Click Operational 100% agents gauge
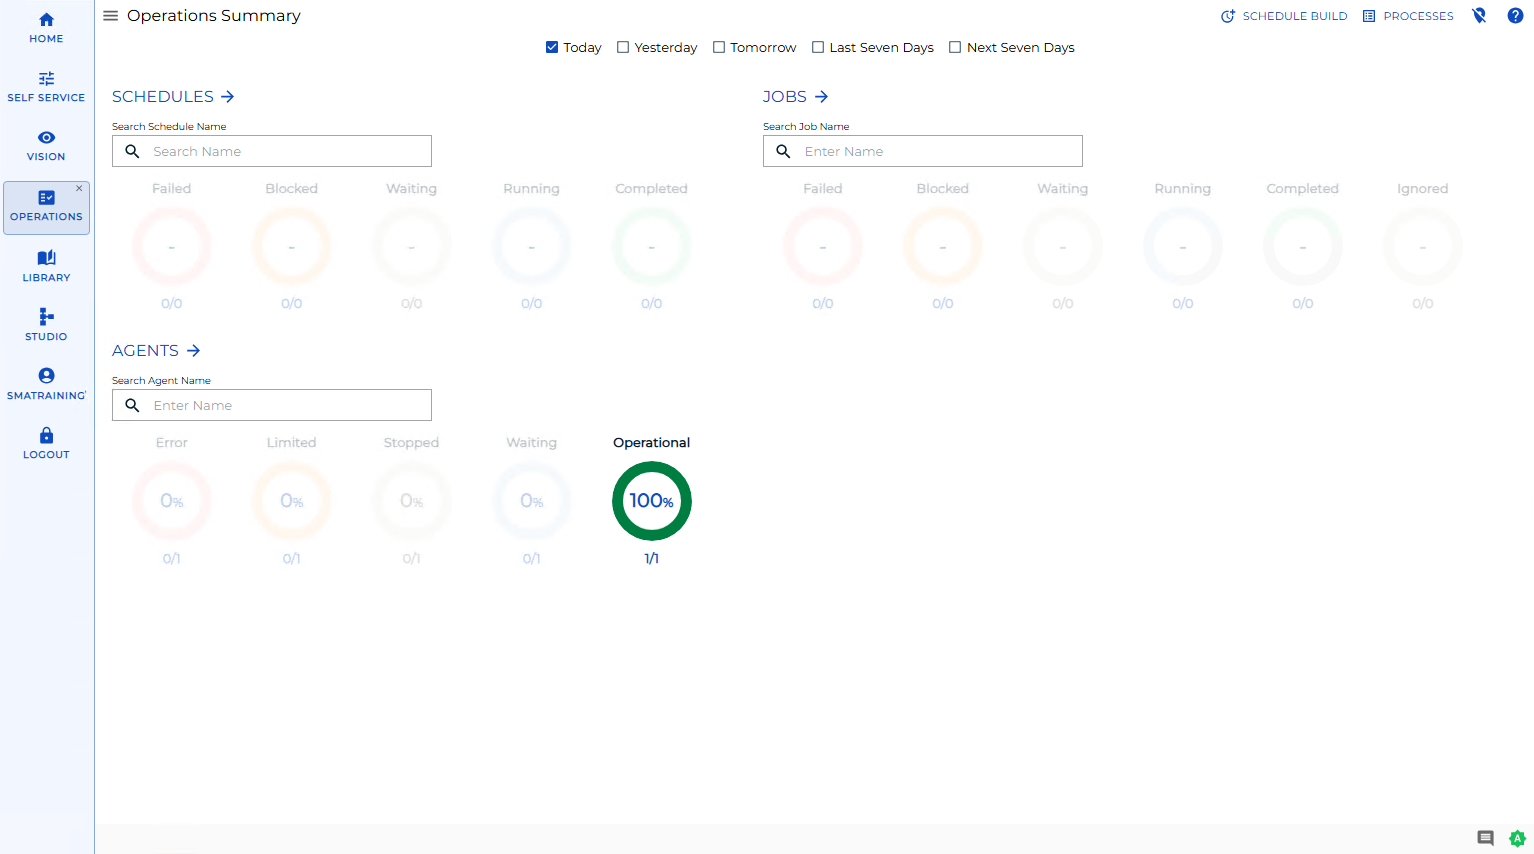Image resolution: width=1534 pixels, height=854 pixels. click(652, 501)
